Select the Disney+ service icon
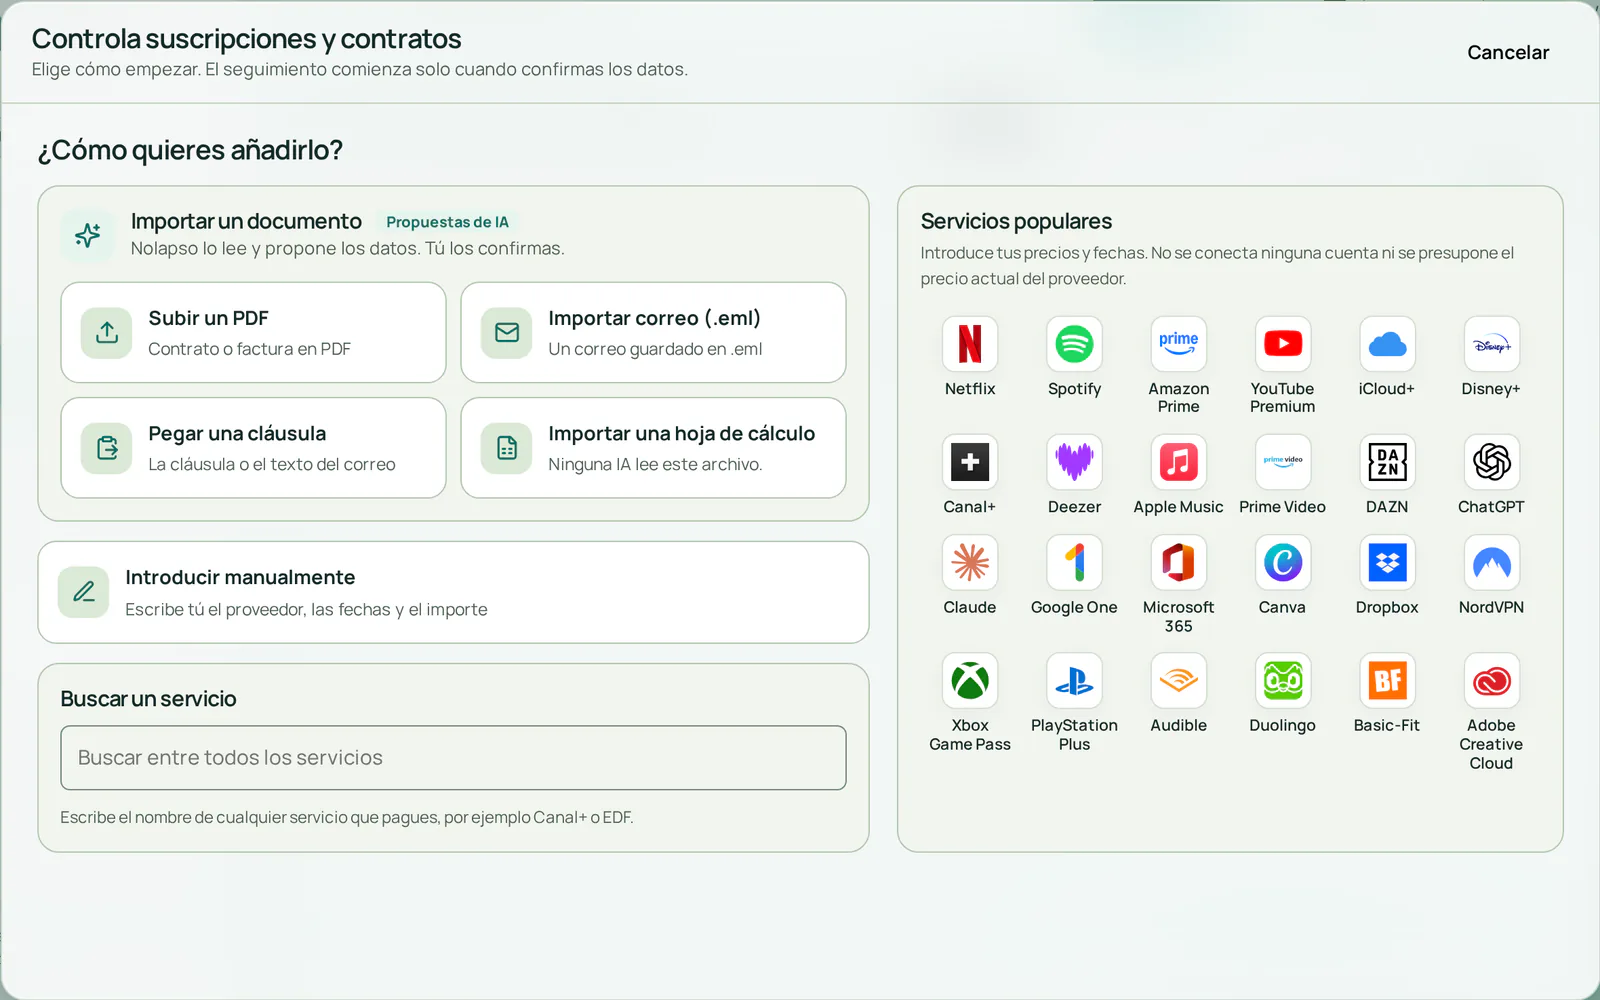Image resolution: width=1600 pixels, height=1000 pixels. pos(1491,344)
